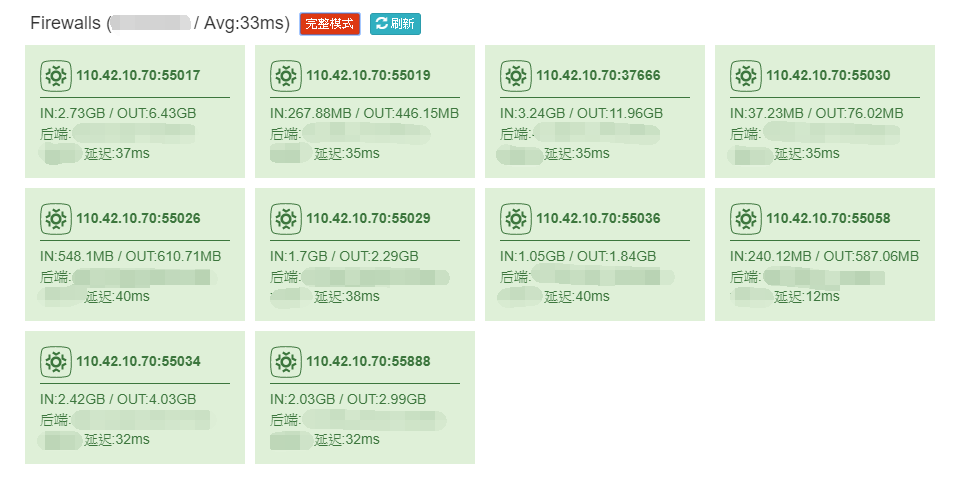The width and height of the screenshot is (965, 485).
Task: Open gear icon of 110.42.10.70:55888
Action: [x=286, y=361]
